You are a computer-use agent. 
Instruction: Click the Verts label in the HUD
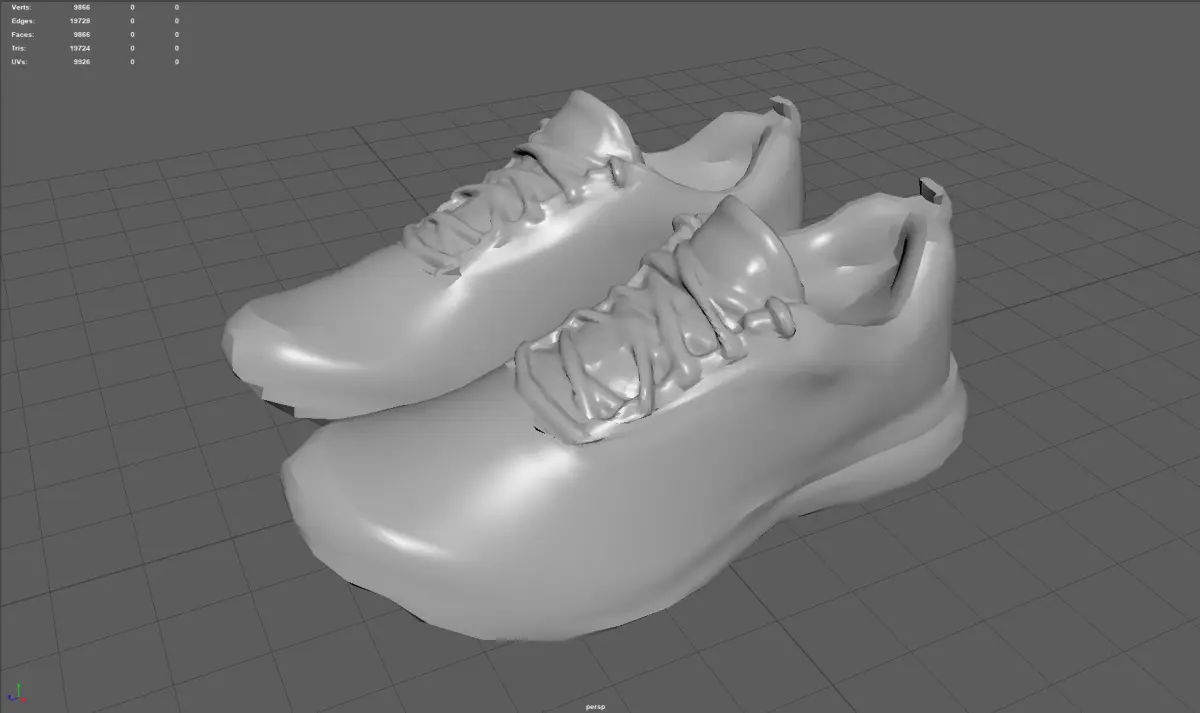(x=20, y=8)
